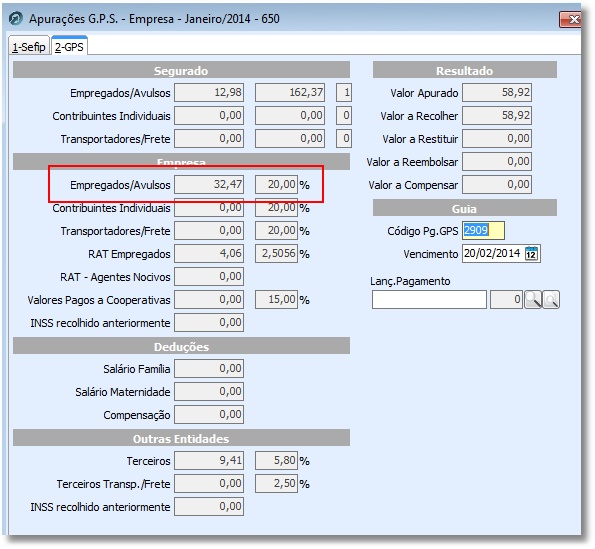Click the Lanç.Pagamento number field showing 0

506,300
